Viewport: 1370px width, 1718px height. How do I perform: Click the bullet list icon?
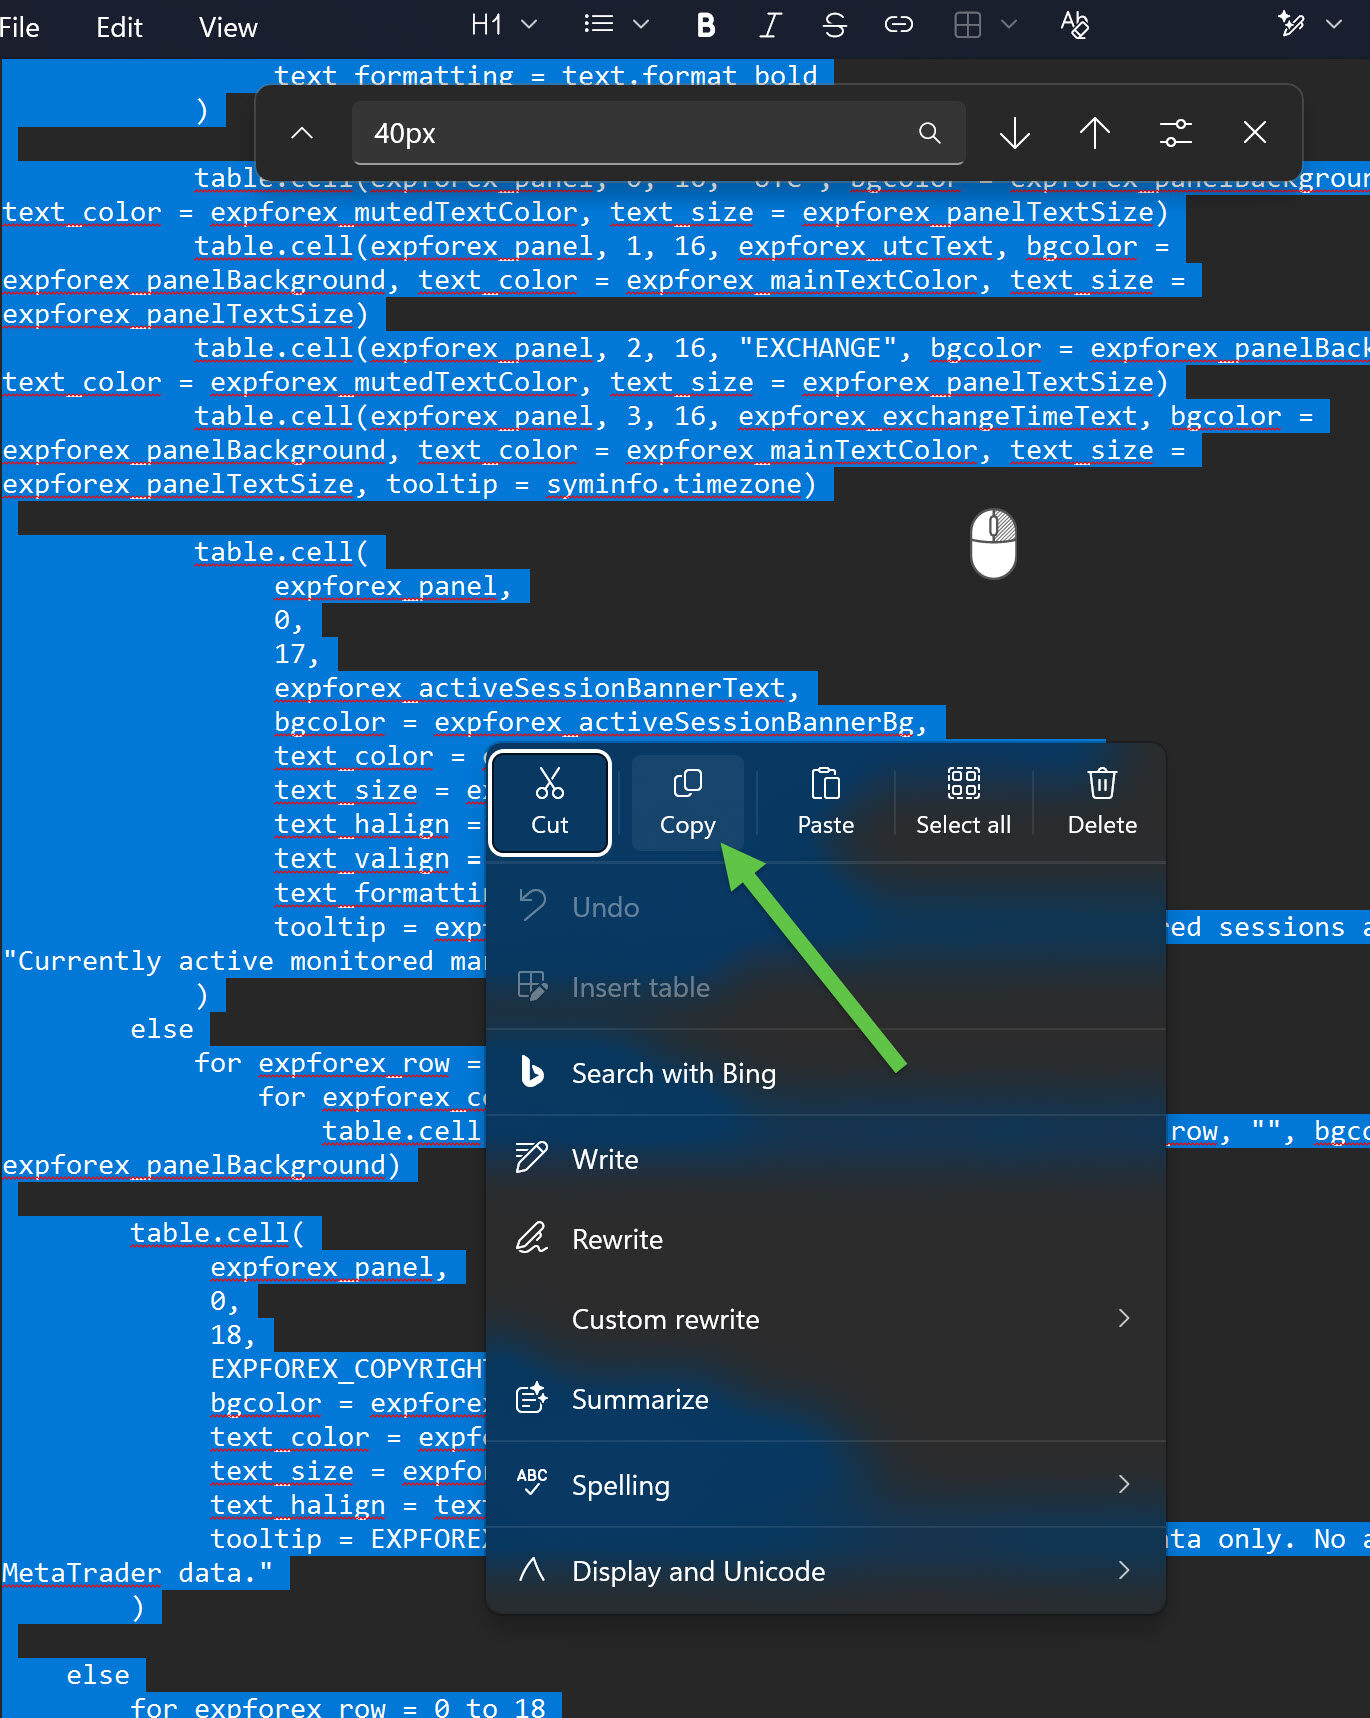click(x=598, y=25)
